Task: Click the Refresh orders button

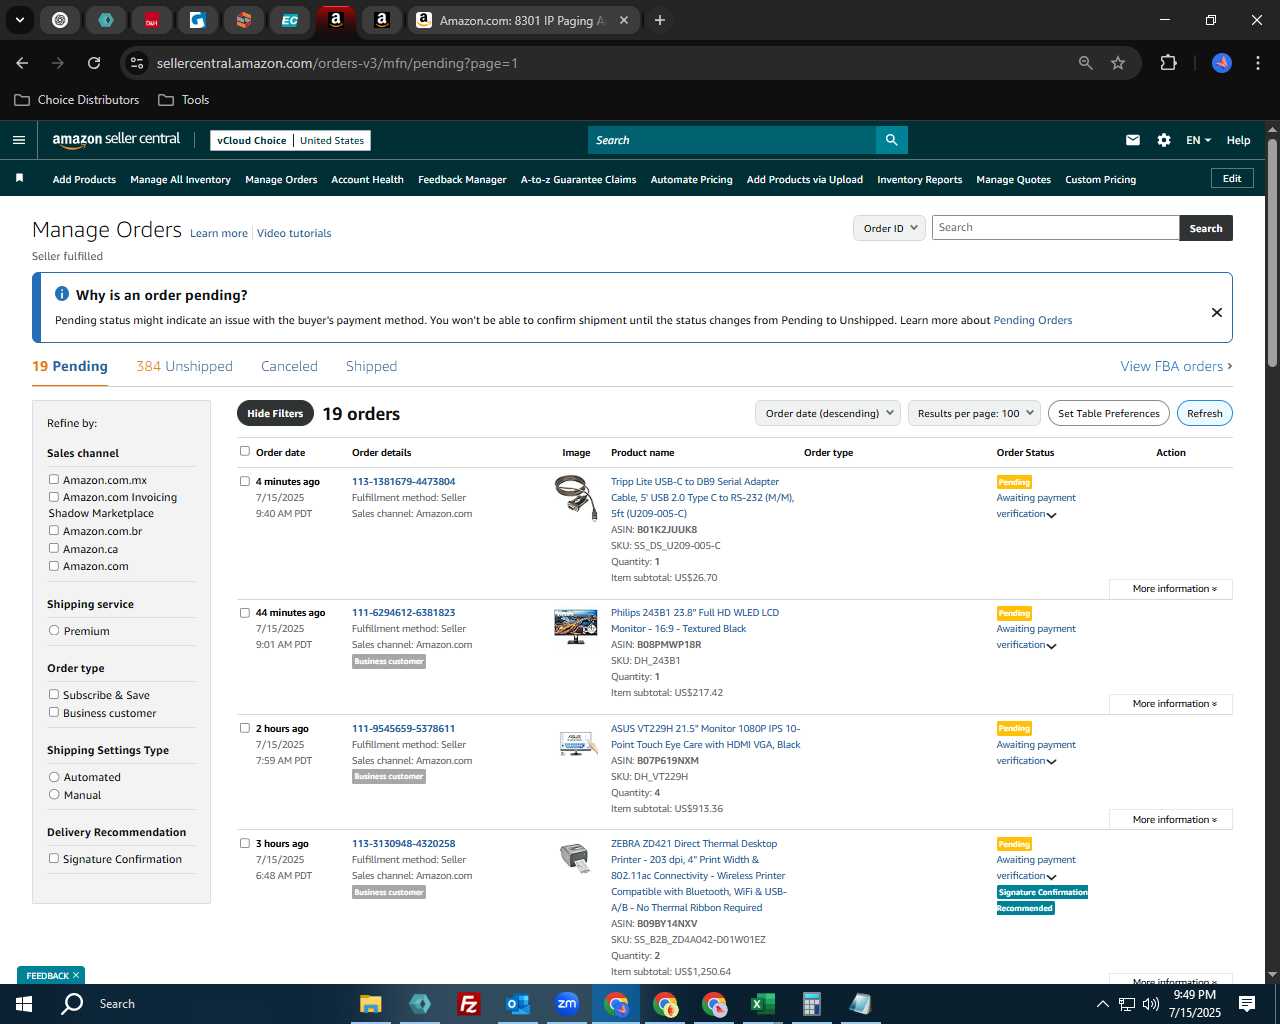Action: click(x=1204, y=413)
